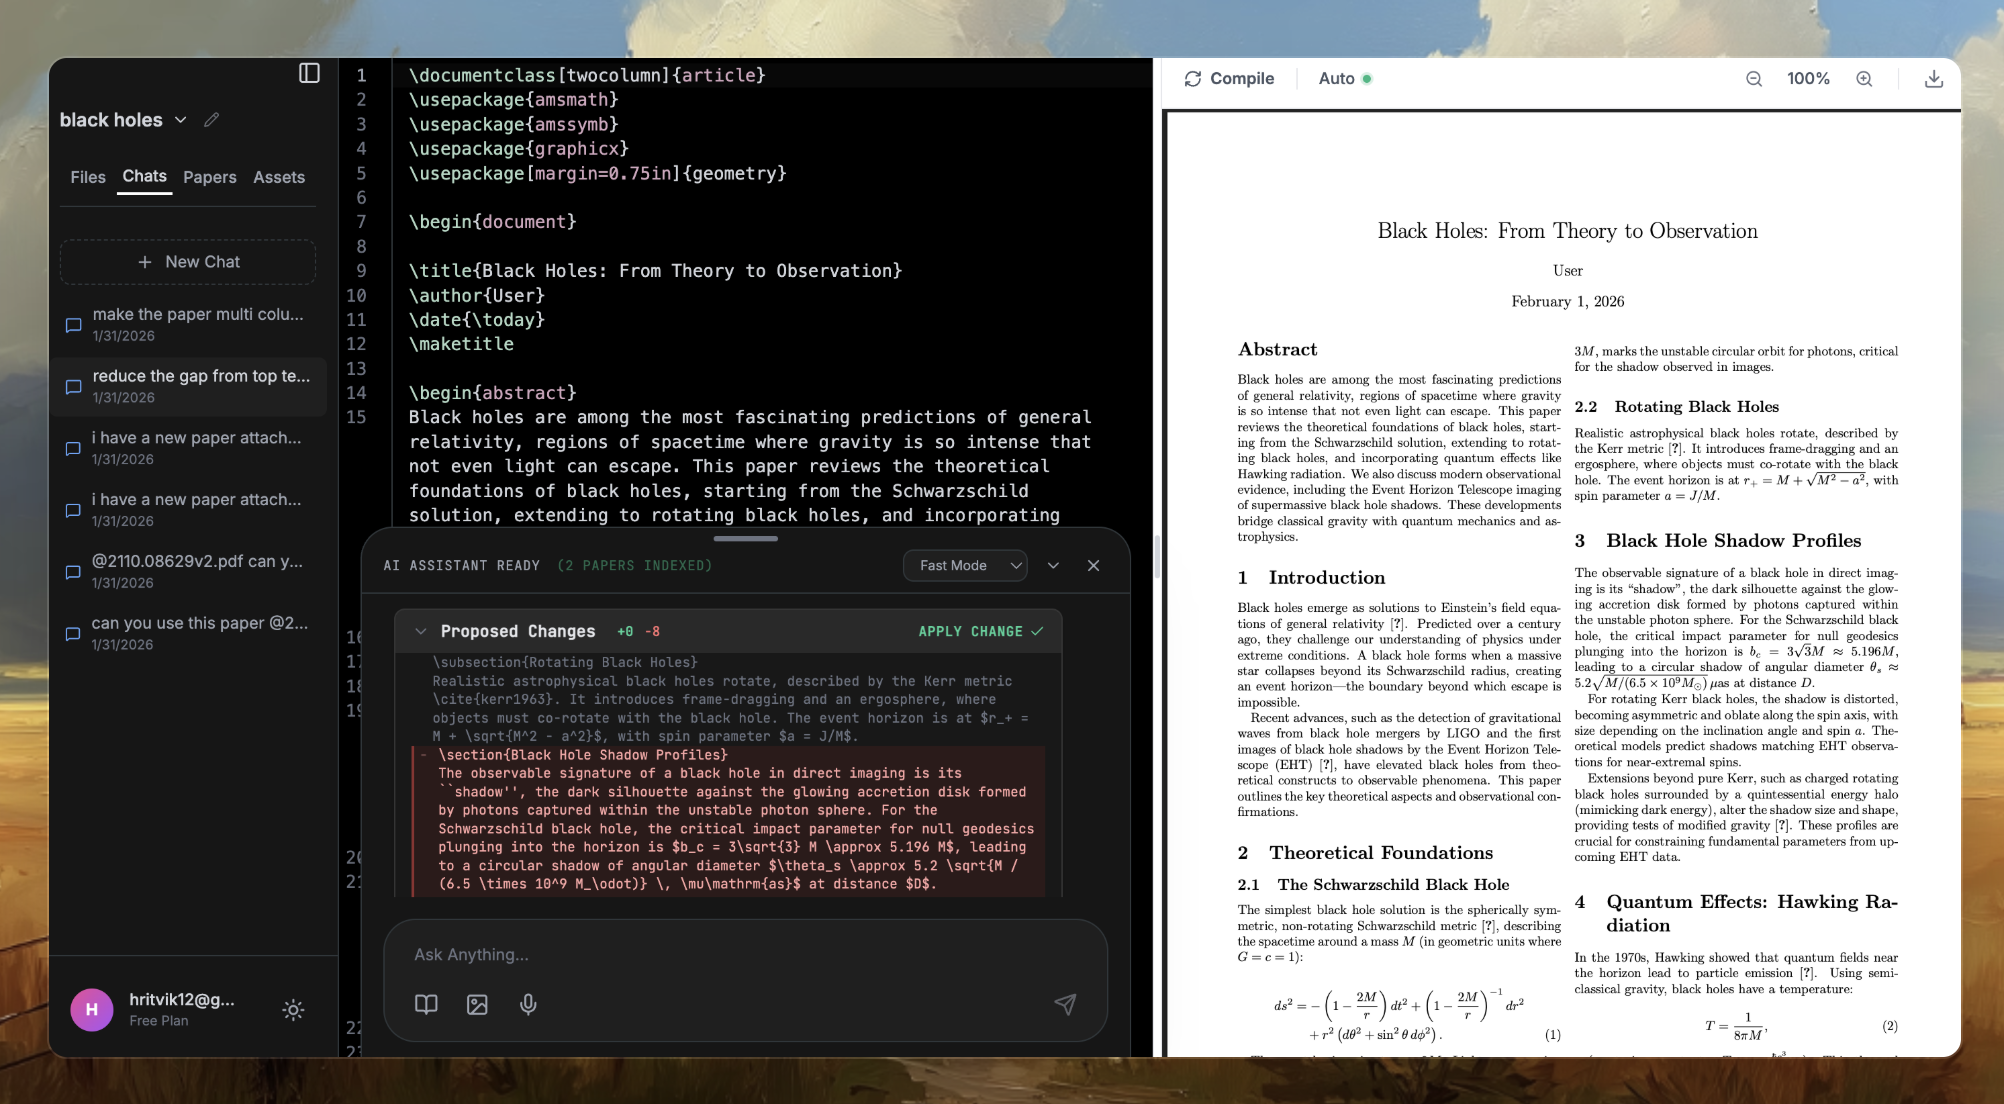
Task: Attach an image via the image icon
Action: pos(477,1005)
